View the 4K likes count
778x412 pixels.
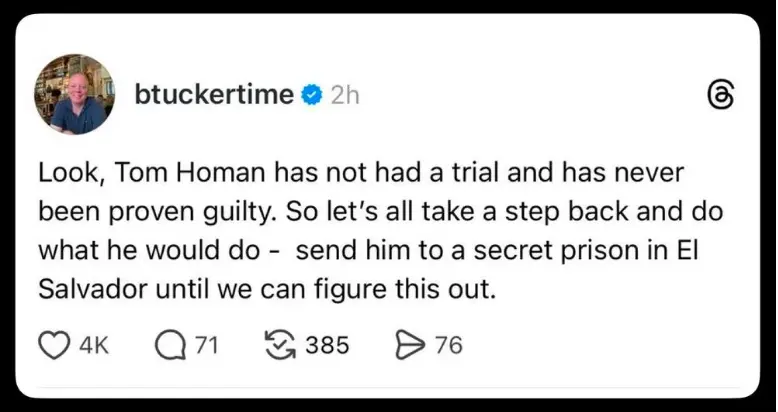[93, 346]
